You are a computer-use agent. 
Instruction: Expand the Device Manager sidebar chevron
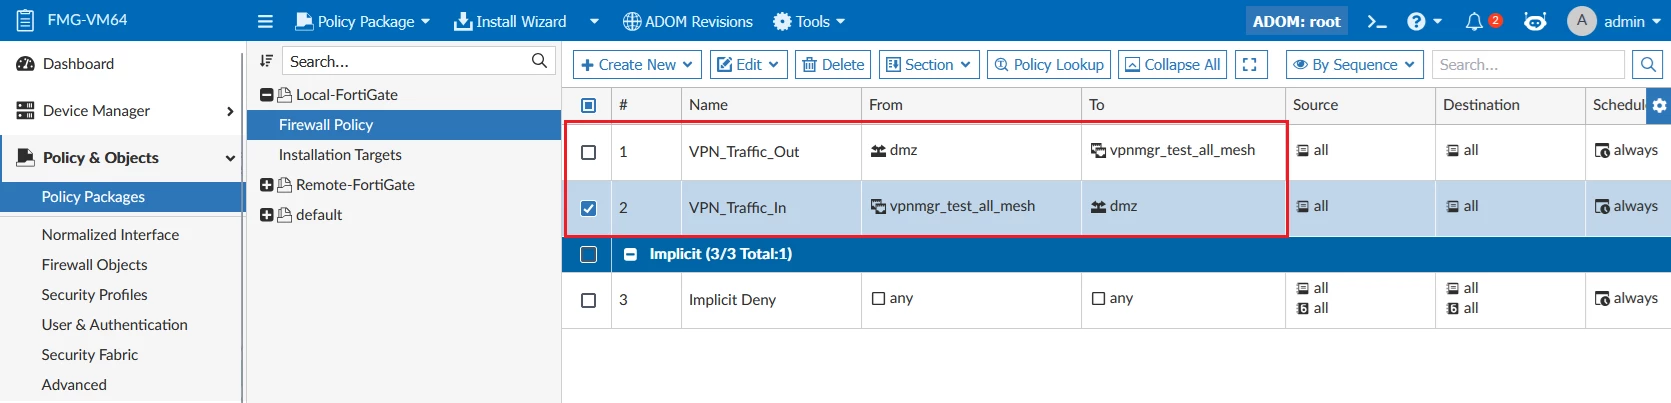click(x=230, y=111)
